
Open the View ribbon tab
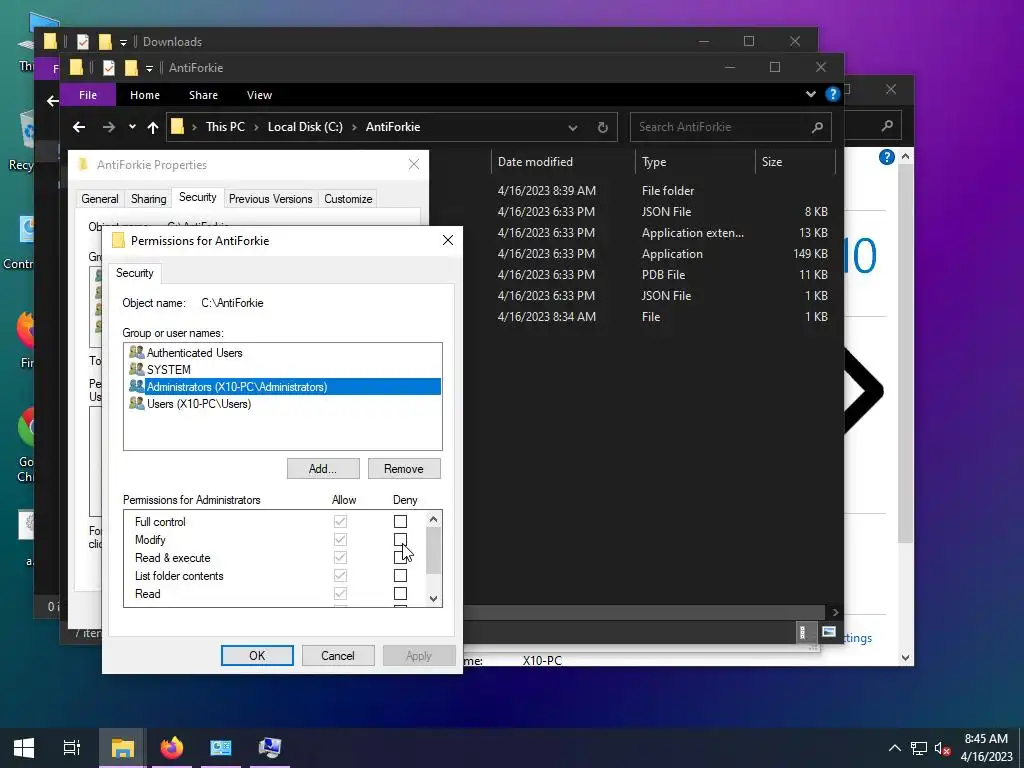point(259,95)
